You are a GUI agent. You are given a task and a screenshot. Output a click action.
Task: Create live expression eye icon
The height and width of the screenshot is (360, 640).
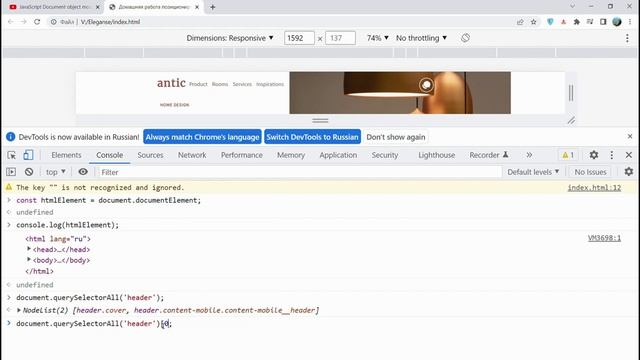pyautogui.click(x=83, y=172)
